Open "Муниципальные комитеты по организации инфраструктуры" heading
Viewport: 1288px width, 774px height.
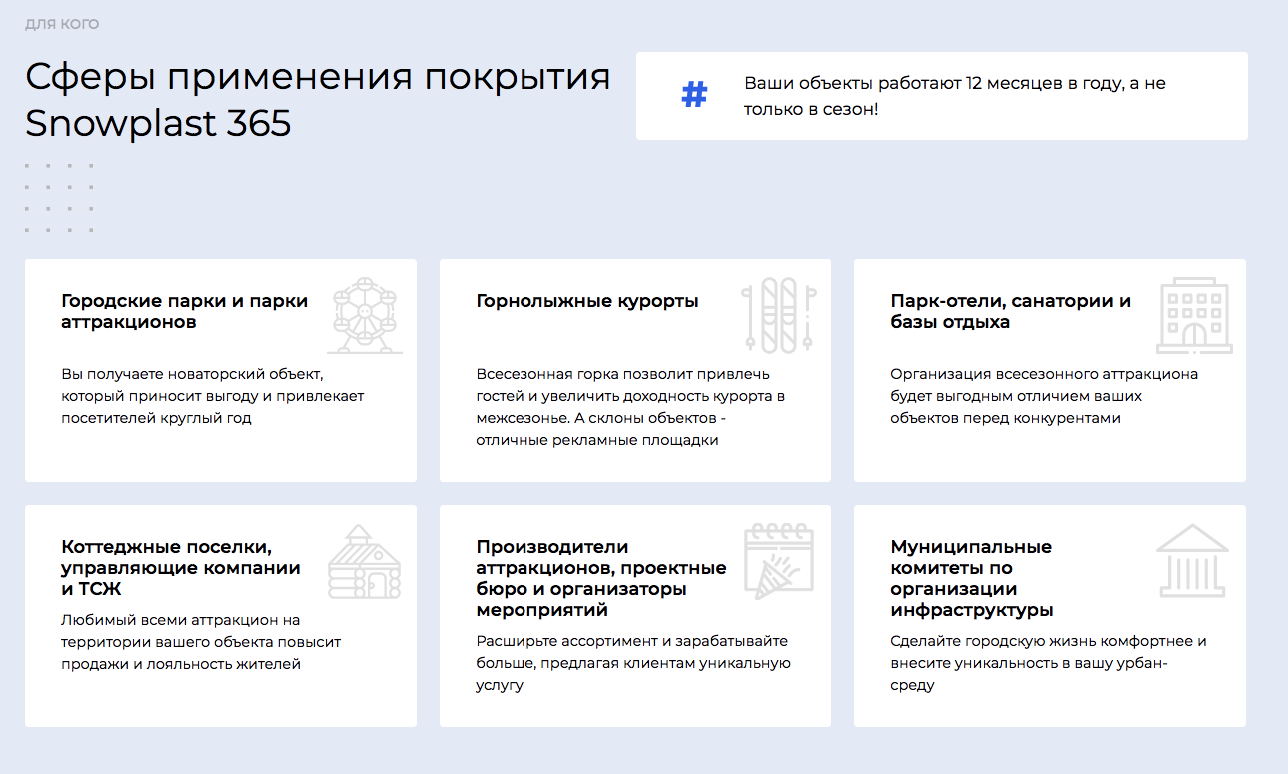tap(972, 578)
